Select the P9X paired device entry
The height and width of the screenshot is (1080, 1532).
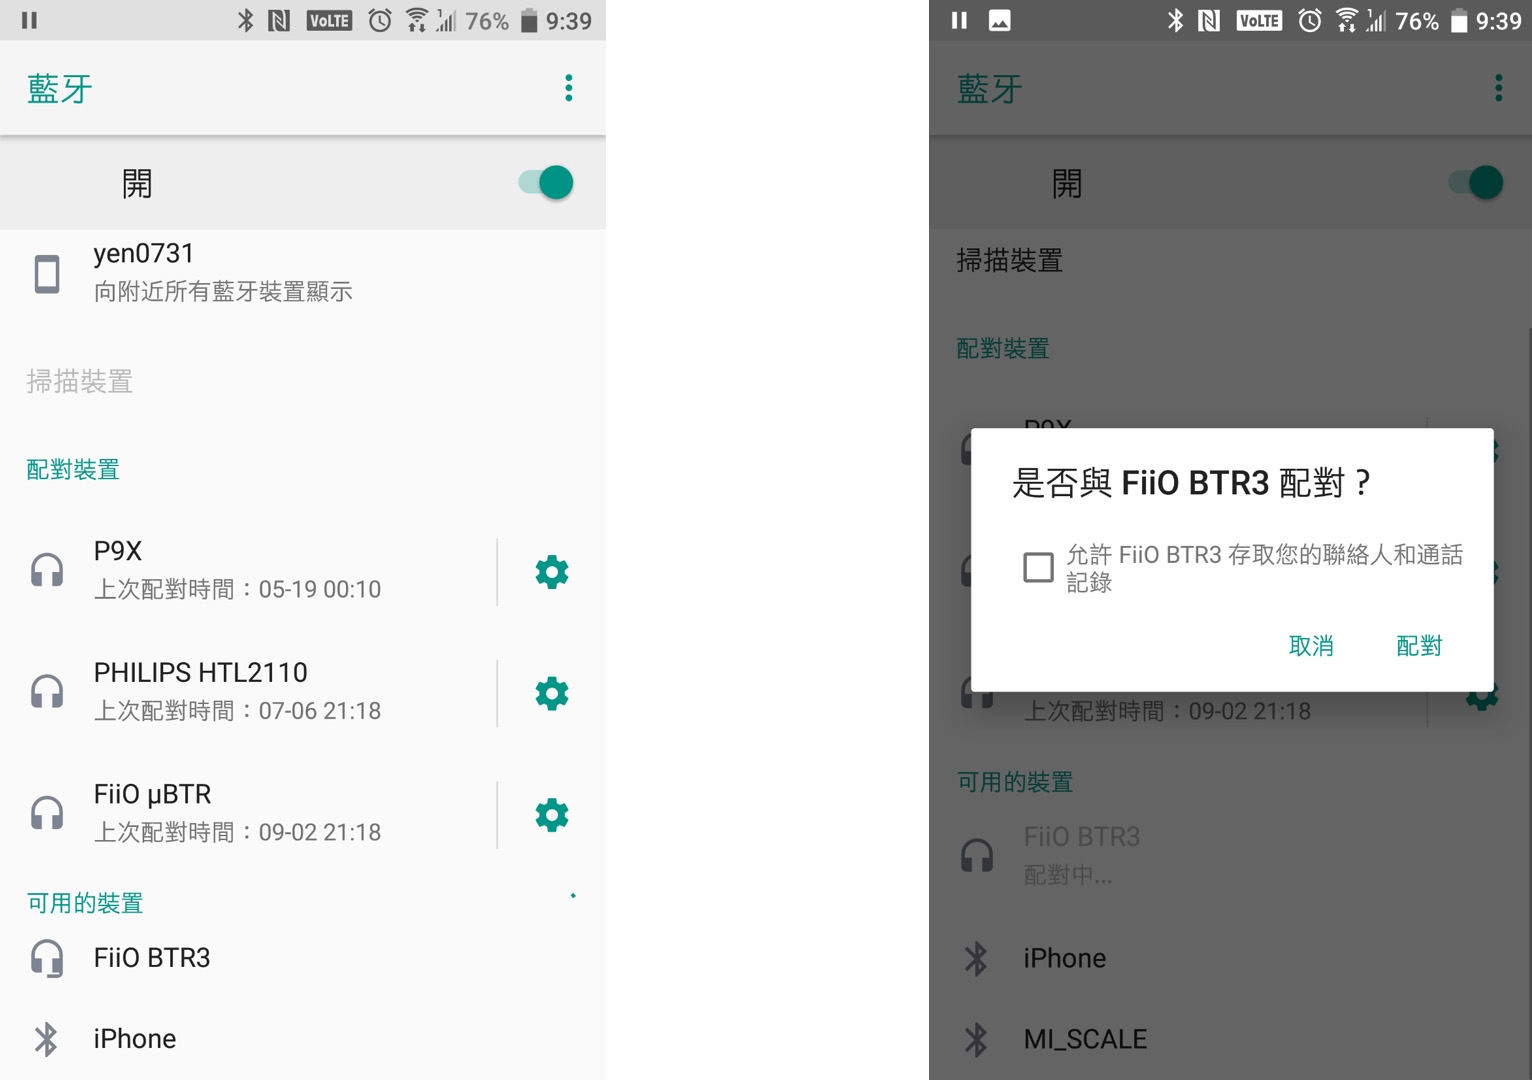[248, 571]
